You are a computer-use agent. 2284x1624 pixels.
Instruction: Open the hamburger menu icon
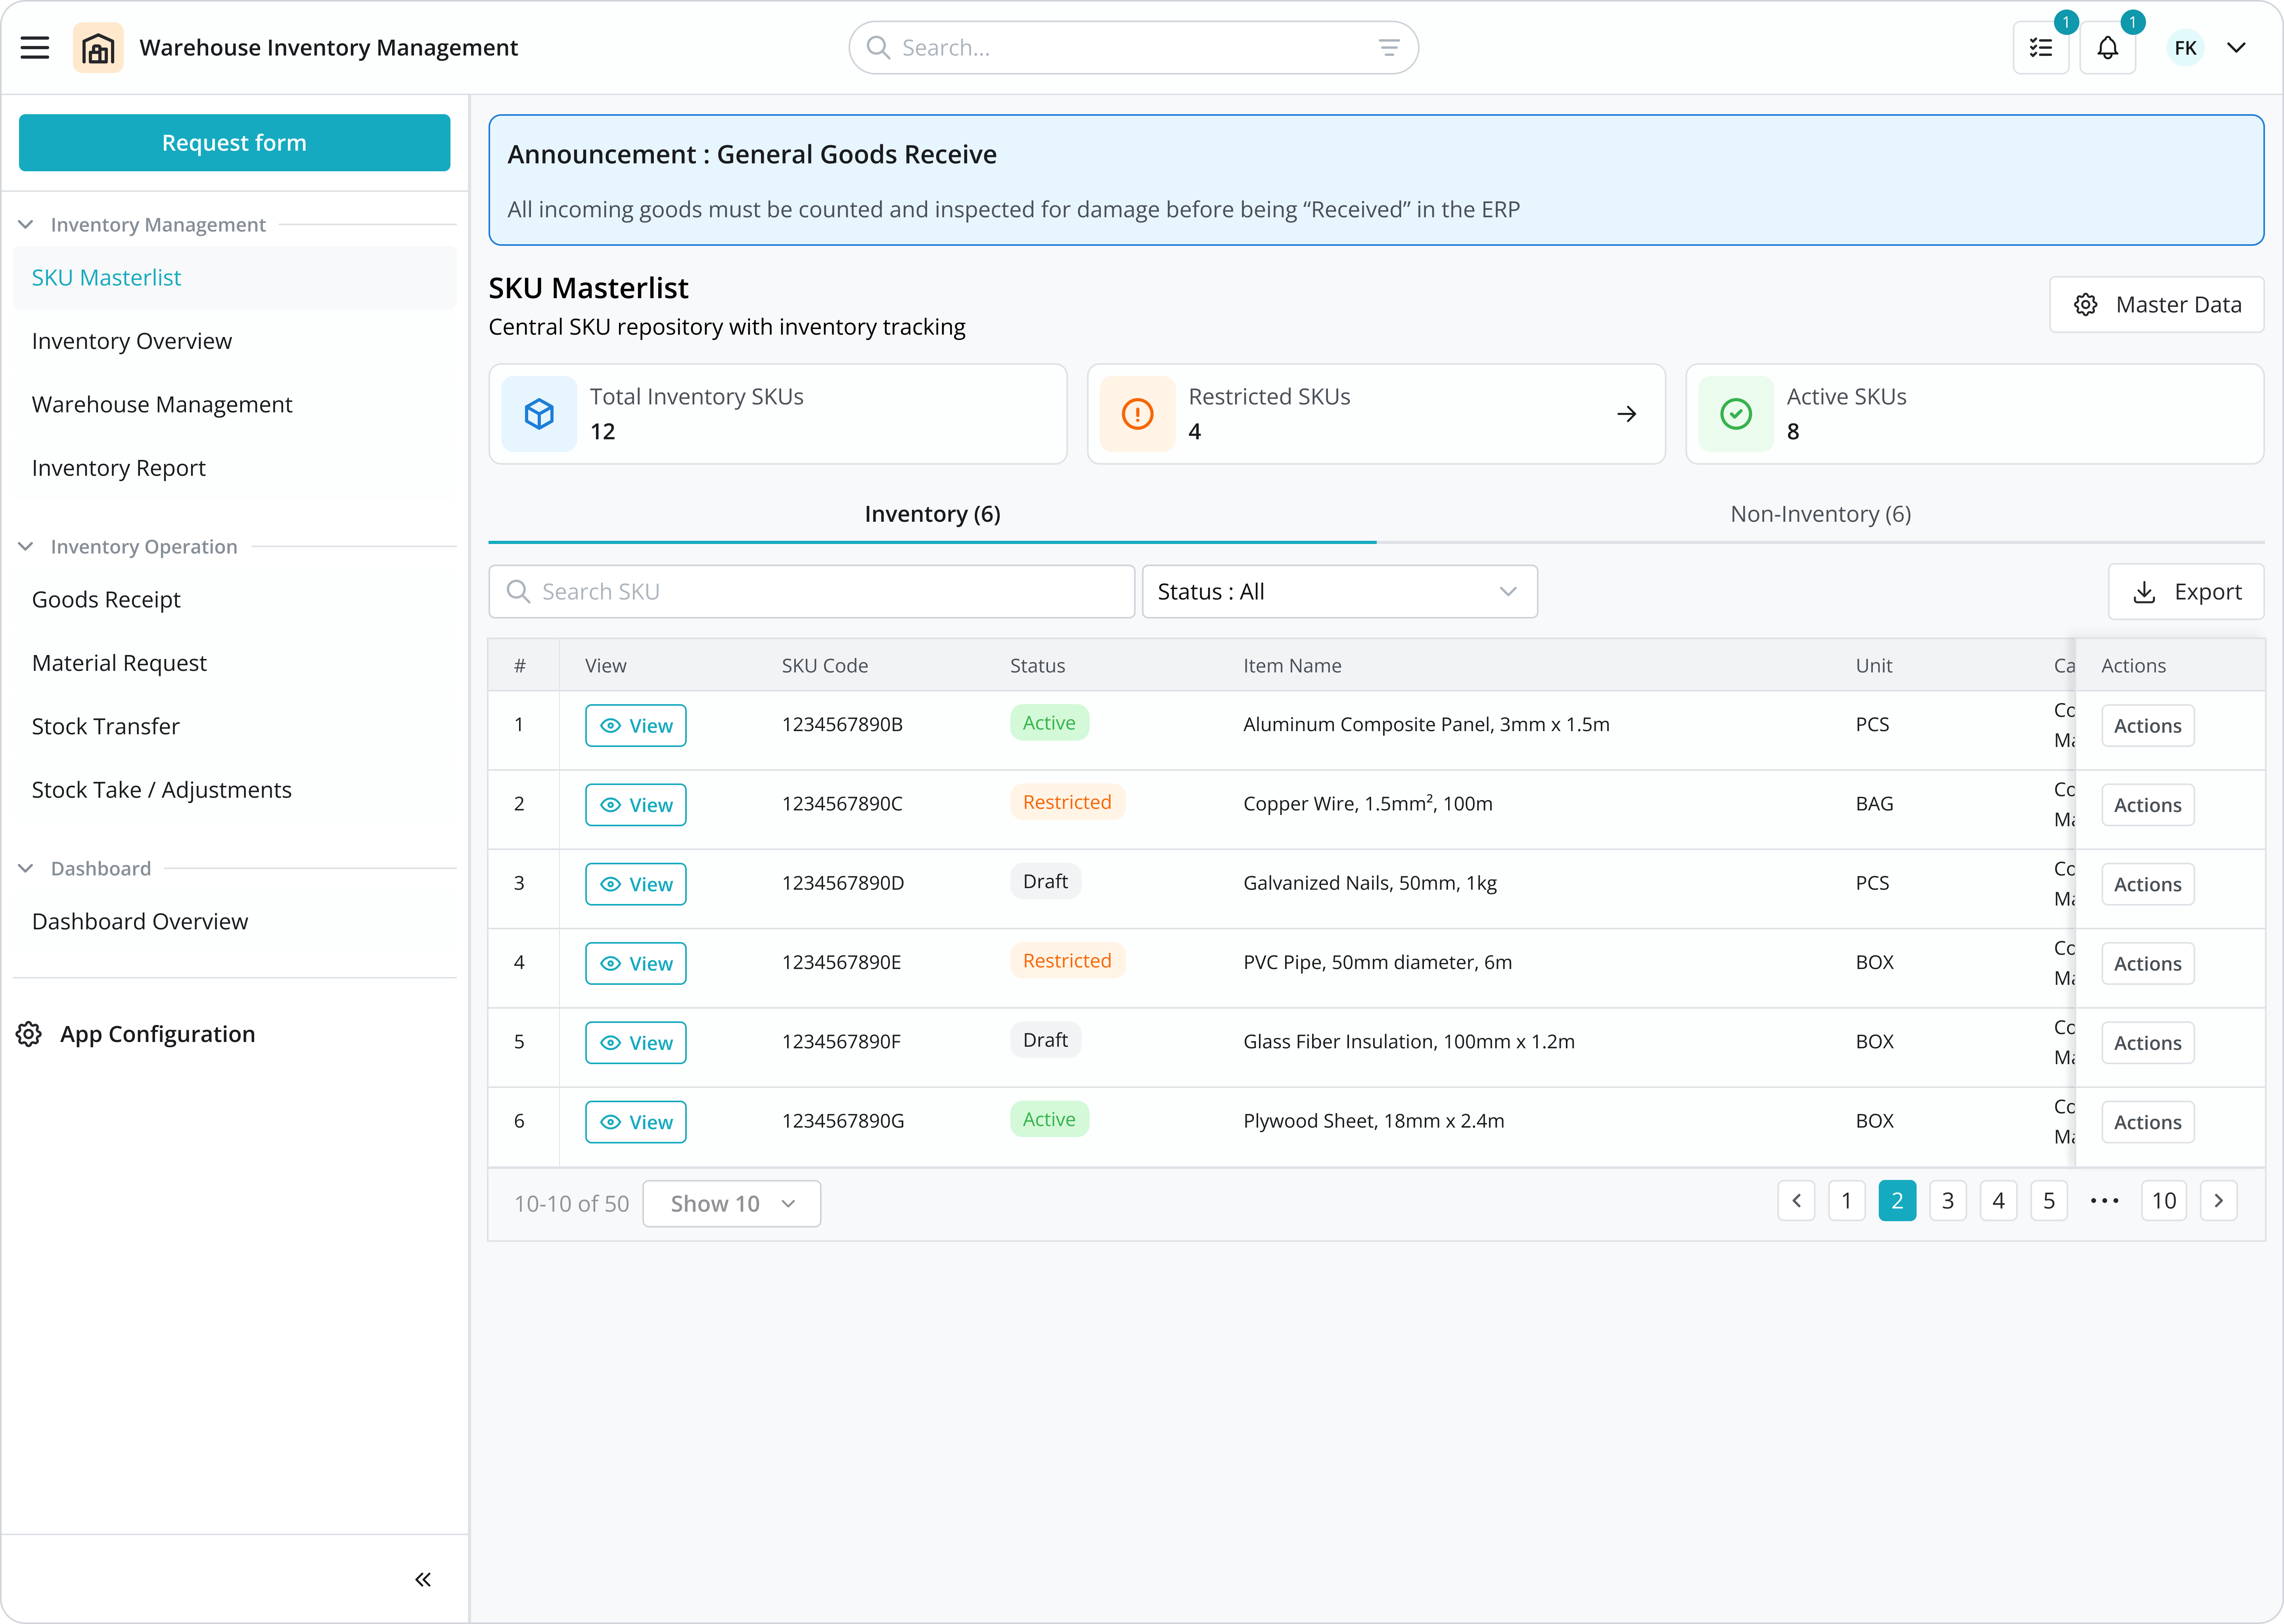pos(35,48)
